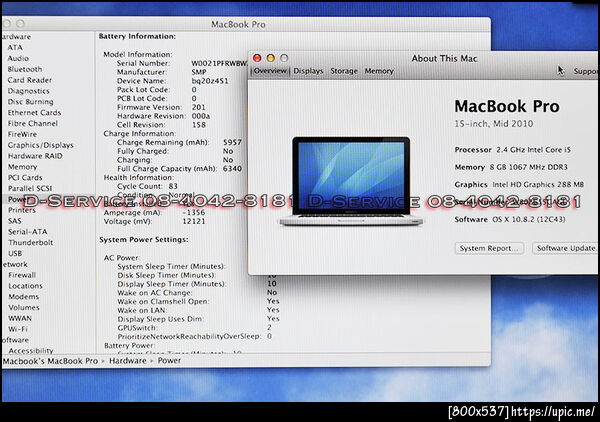600x422 pixels.
Task: Click the Charge Remaining value 5957
Action: click(x=232, y=142)
